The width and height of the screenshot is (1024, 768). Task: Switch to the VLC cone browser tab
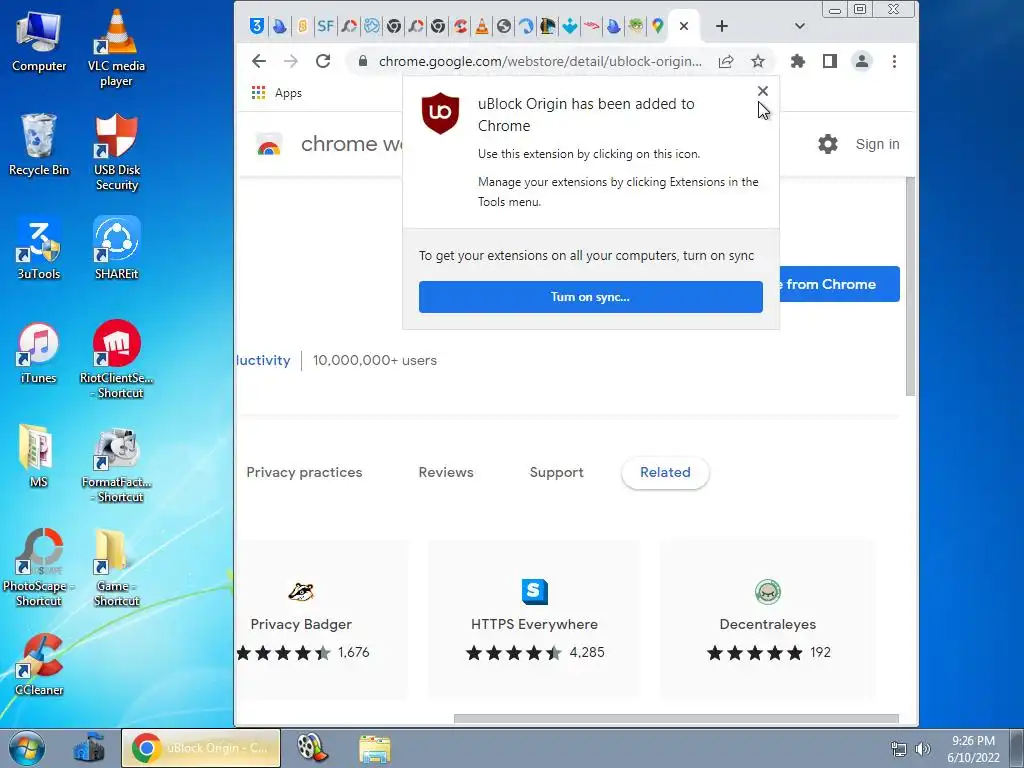coord(481,26)
